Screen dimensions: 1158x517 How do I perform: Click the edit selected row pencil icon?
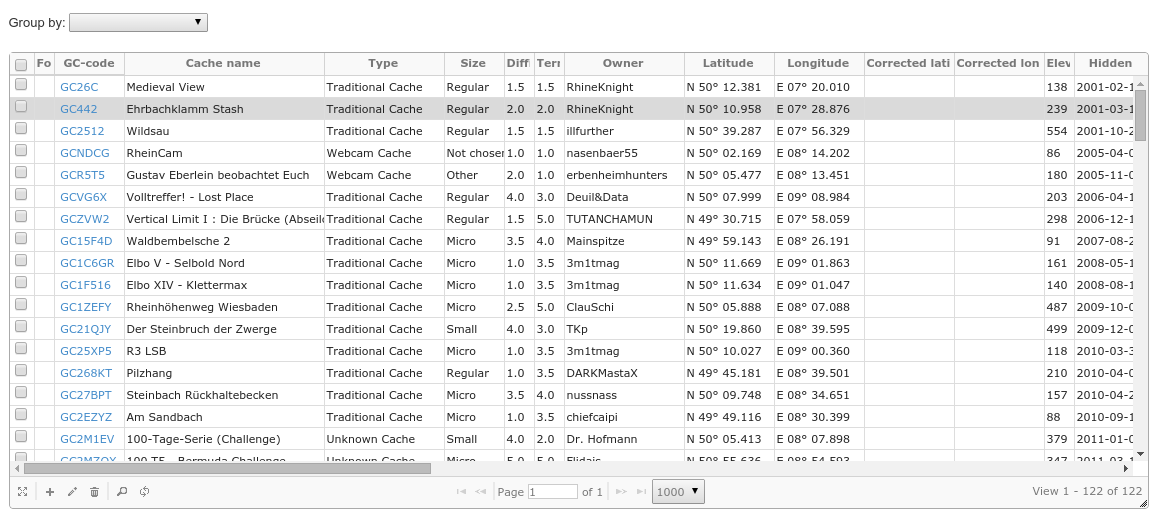click(x=72, y=492)
